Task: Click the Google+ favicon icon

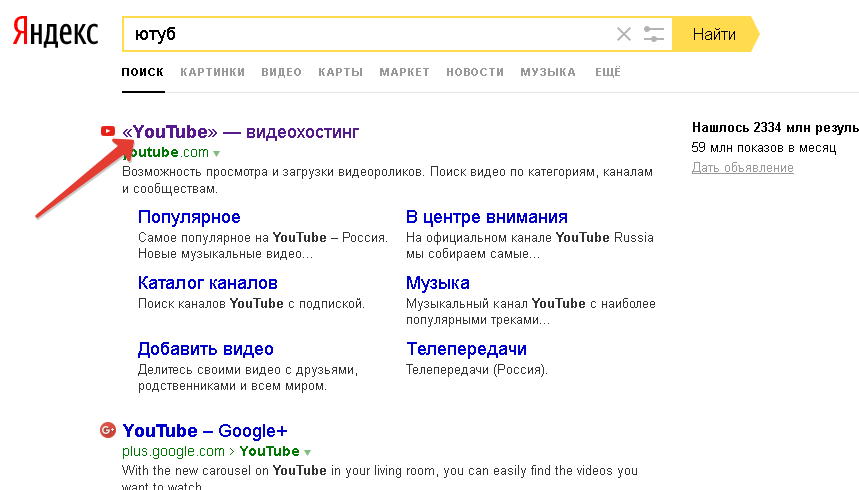Action: [x=108, y=430]
